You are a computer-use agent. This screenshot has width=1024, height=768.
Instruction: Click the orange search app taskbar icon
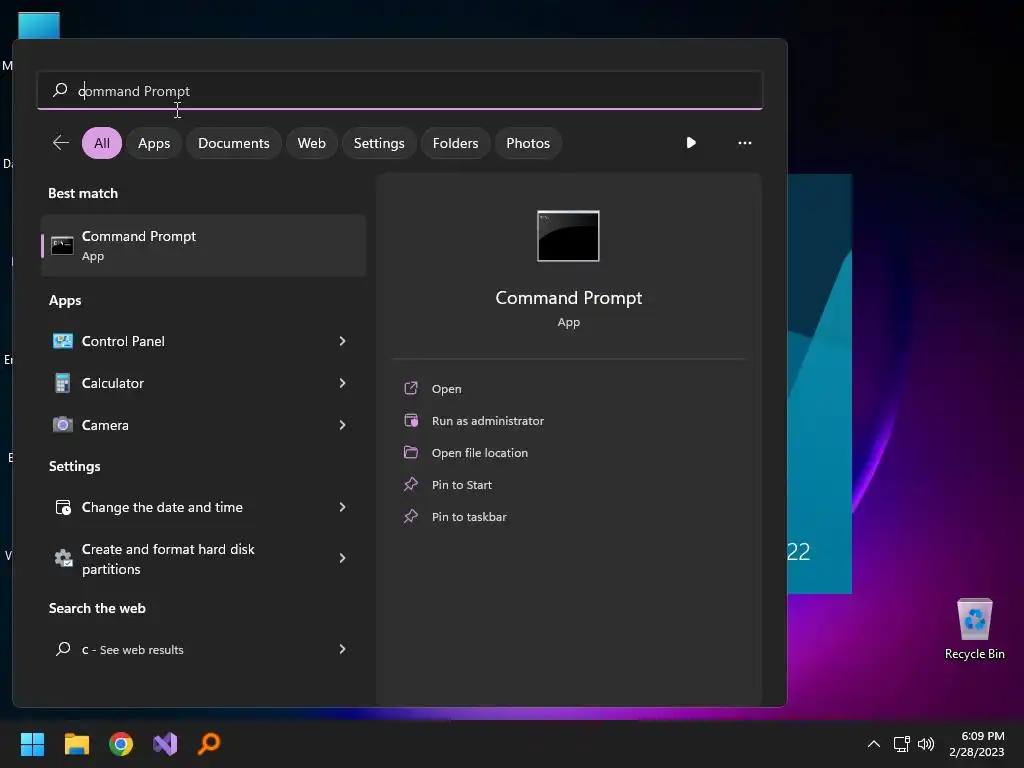(x=209, y=744)
